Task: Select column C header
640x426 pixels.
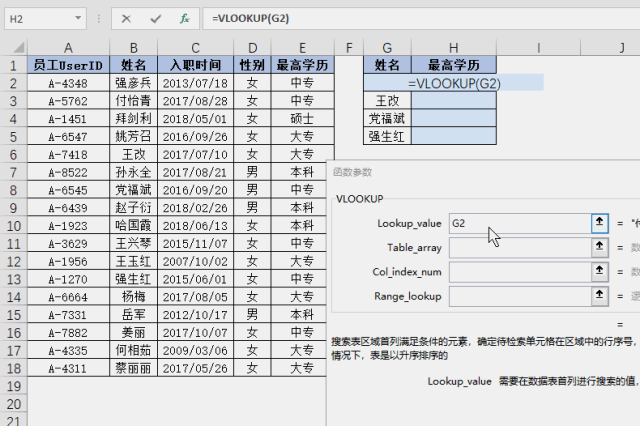Action: click(x=196, y=48)
